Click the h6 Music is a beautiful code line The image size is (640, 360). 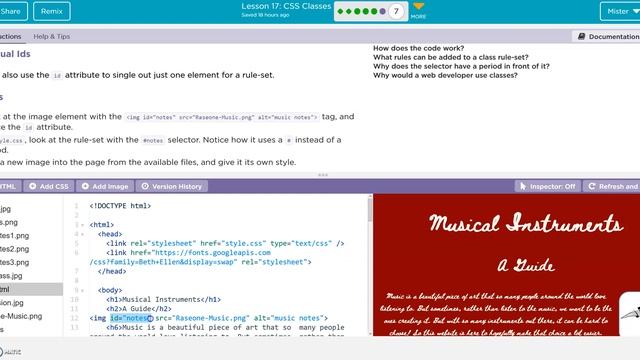pyautogui.click(x=225, y=328)
